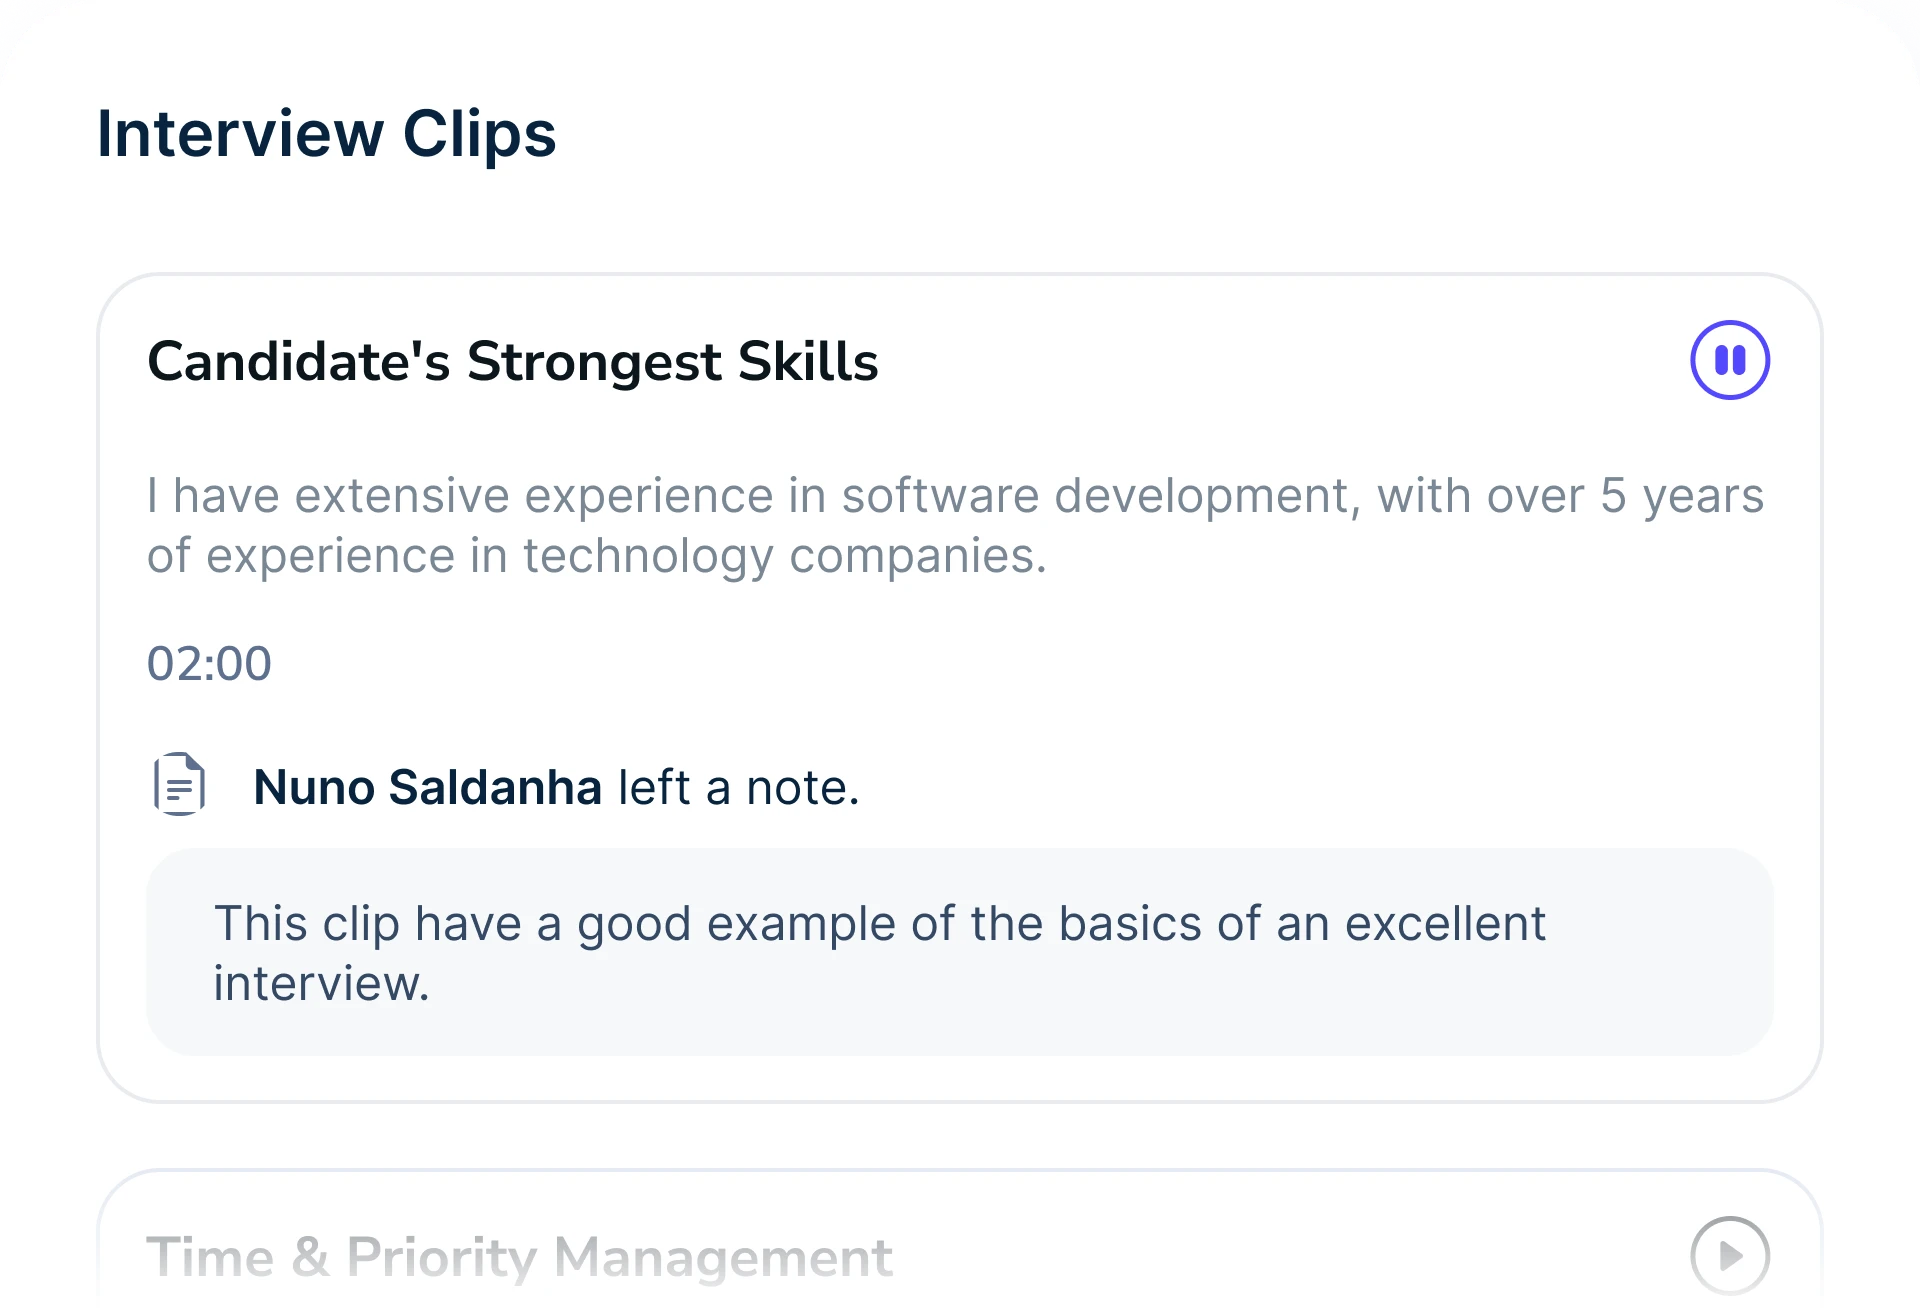The height and width of the screenshot is (1312, 1920).
Task: Click the 02:00 clip timestamp
Action: (x=209, y=664)
